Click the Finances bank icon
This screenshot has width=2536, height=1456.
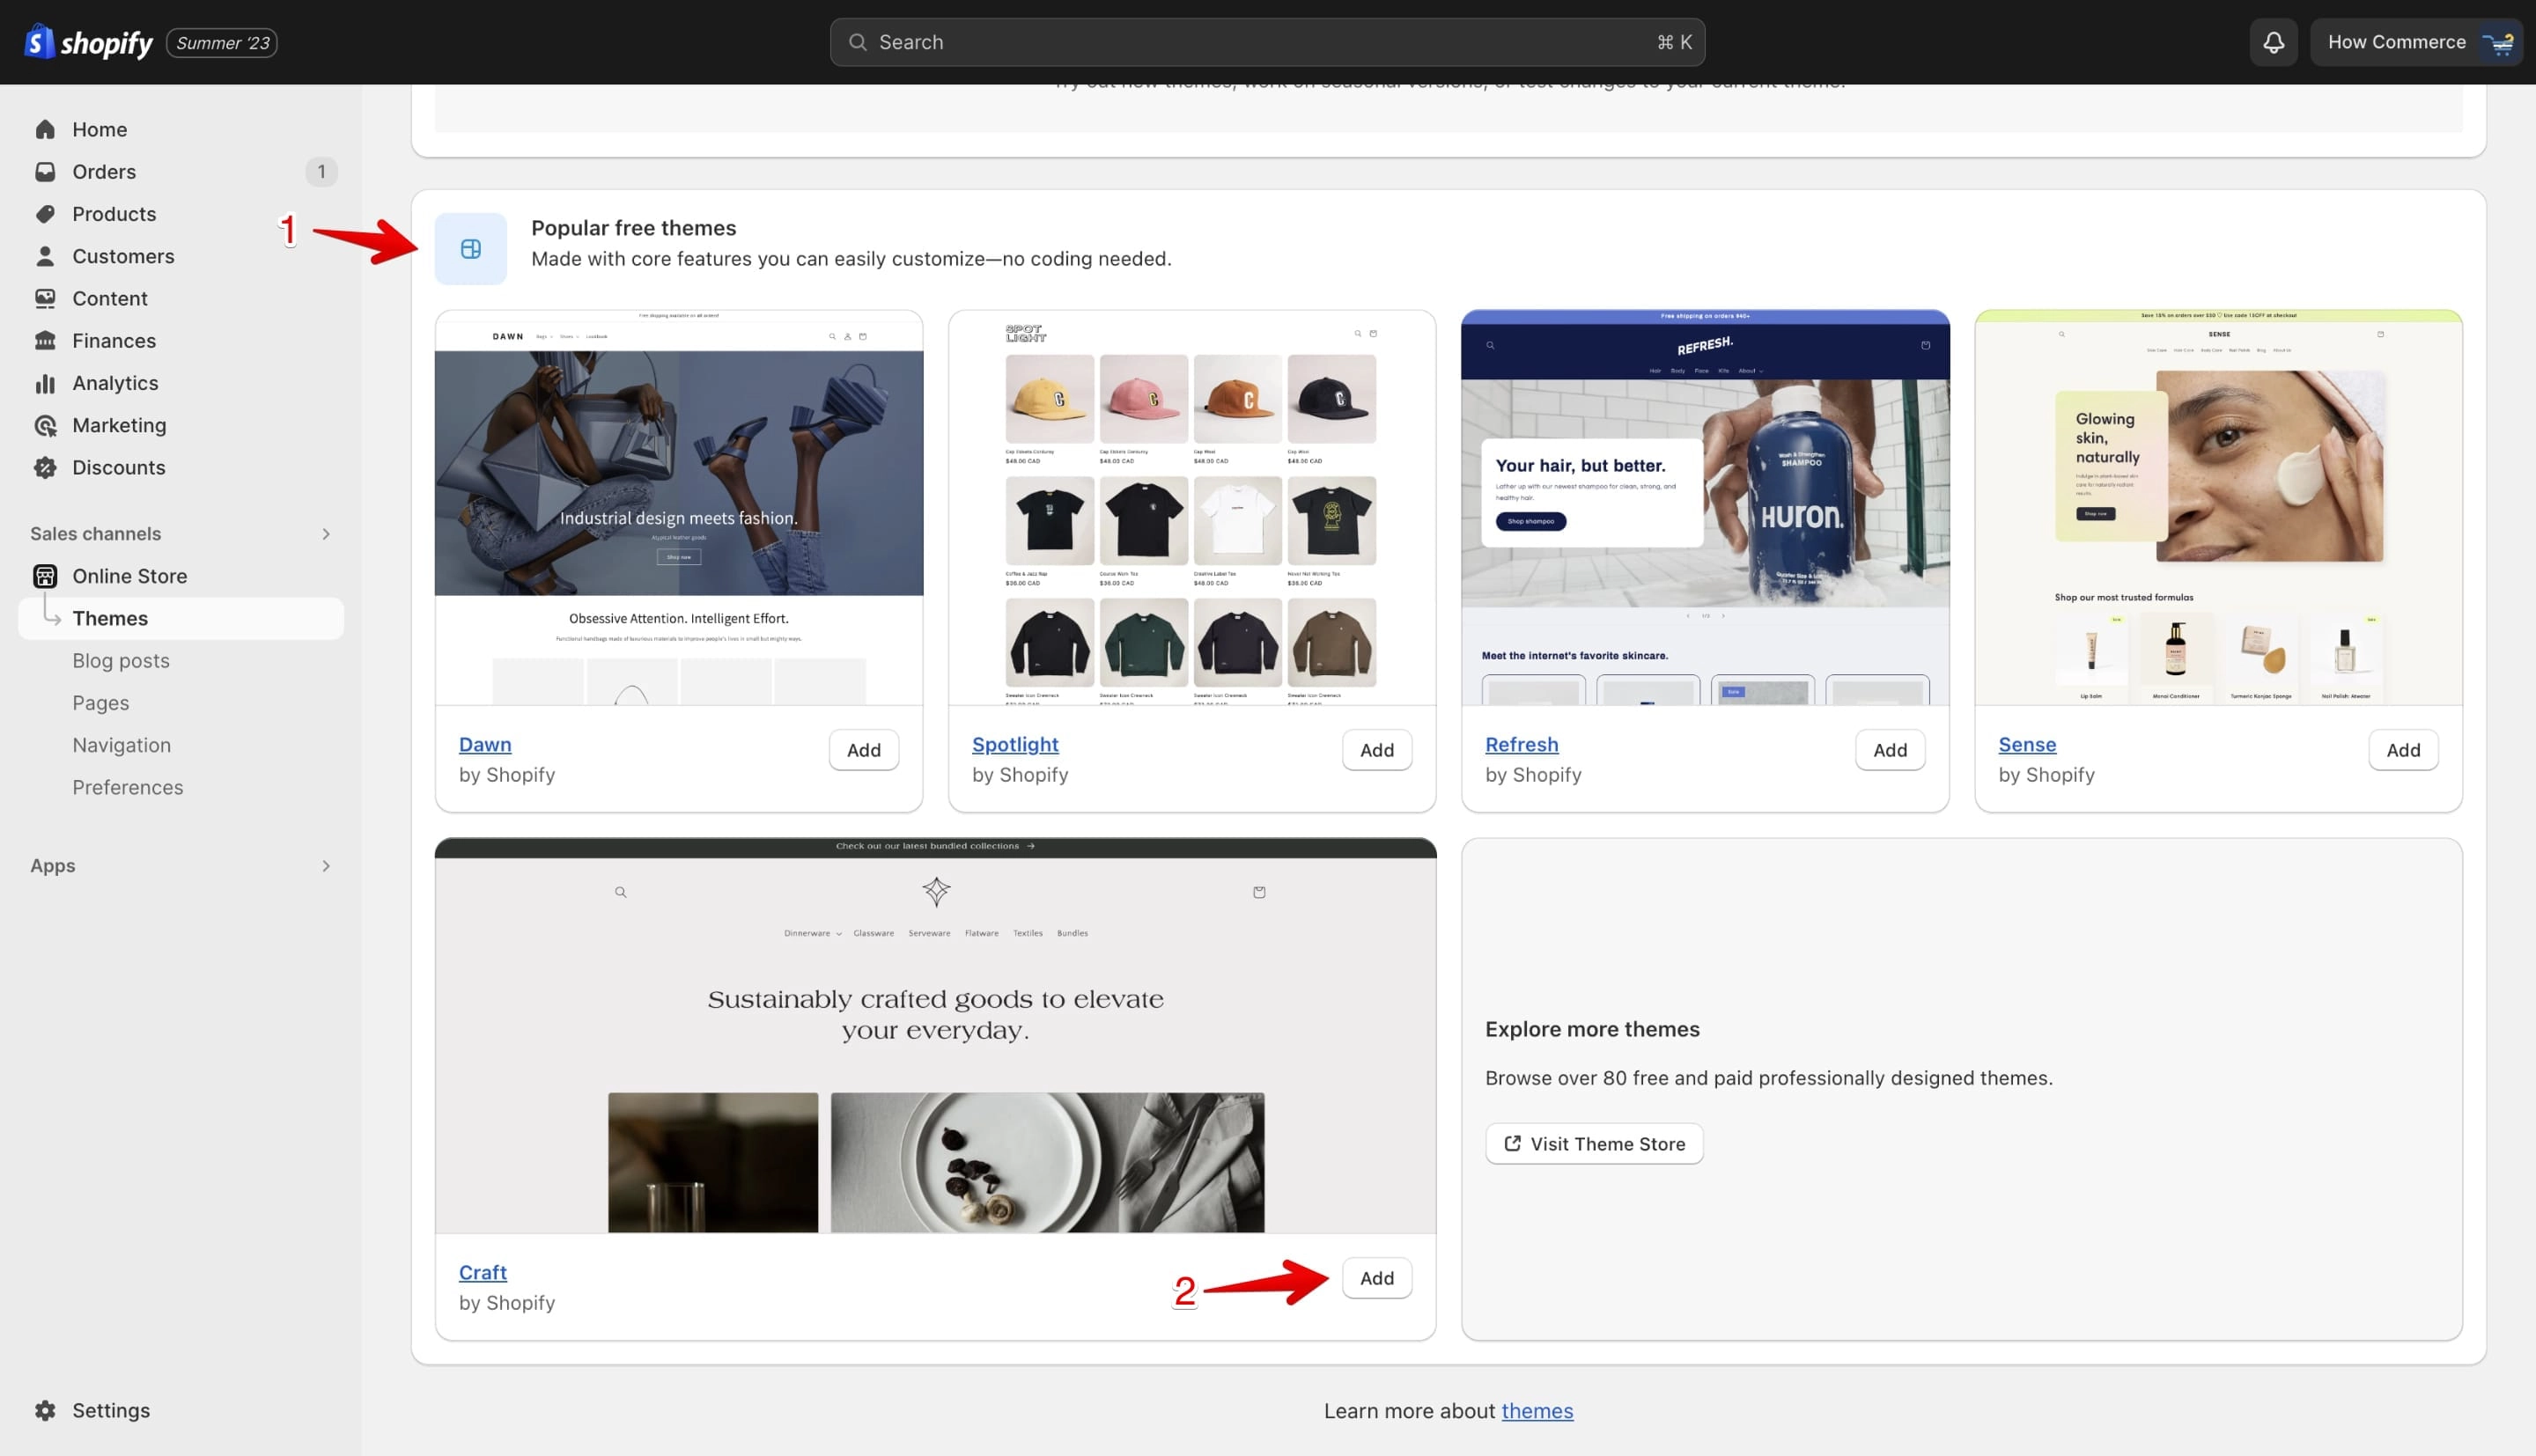tap(45, 340)
